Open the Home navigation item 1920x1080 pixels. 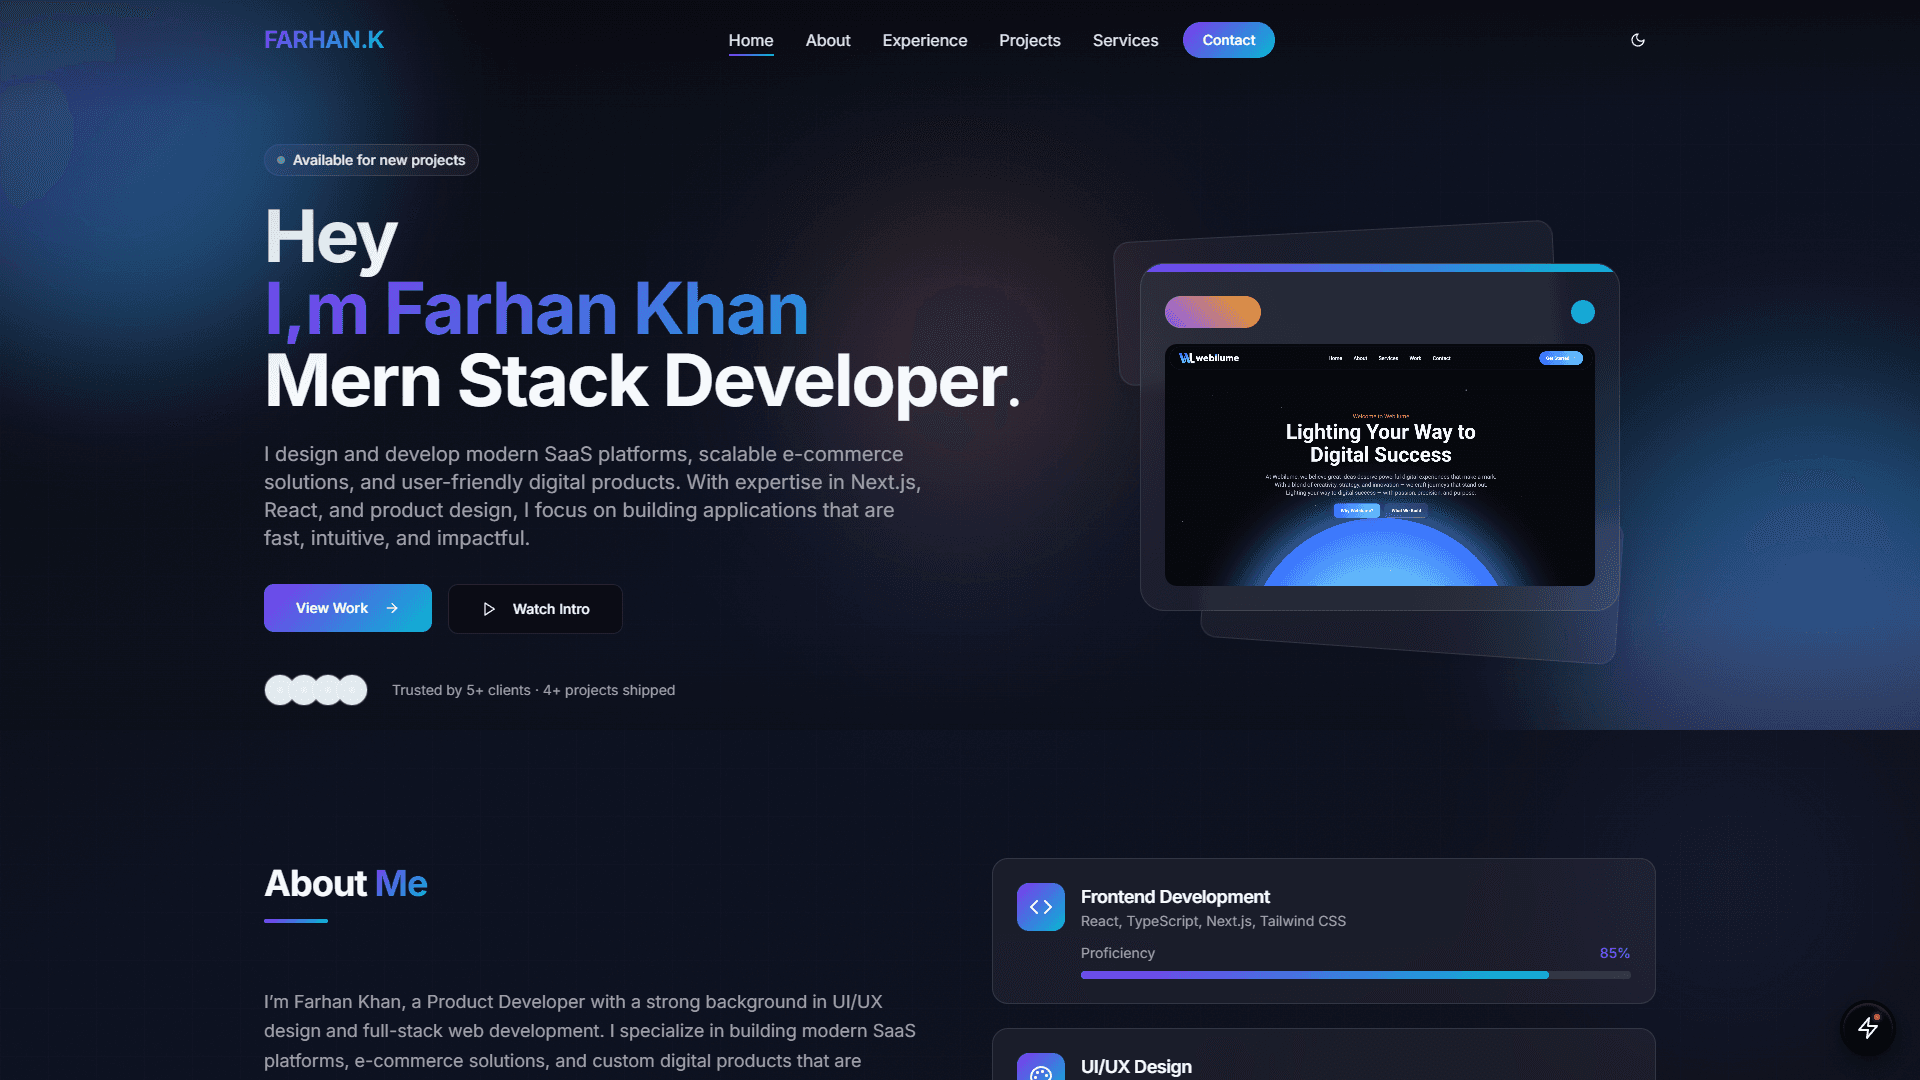pyautogui.click(x=750, y=40)
